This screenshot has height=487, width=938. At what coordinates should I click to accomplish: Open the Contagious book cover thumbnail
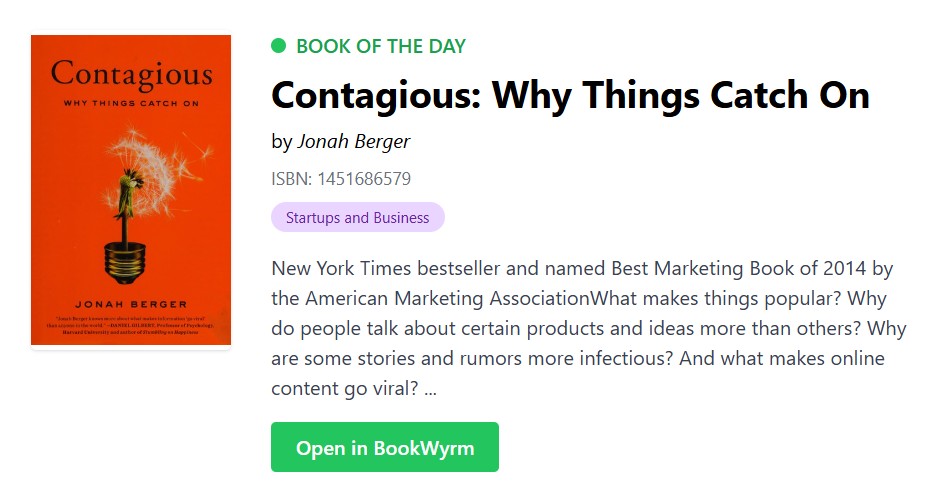tap(131, 190)
